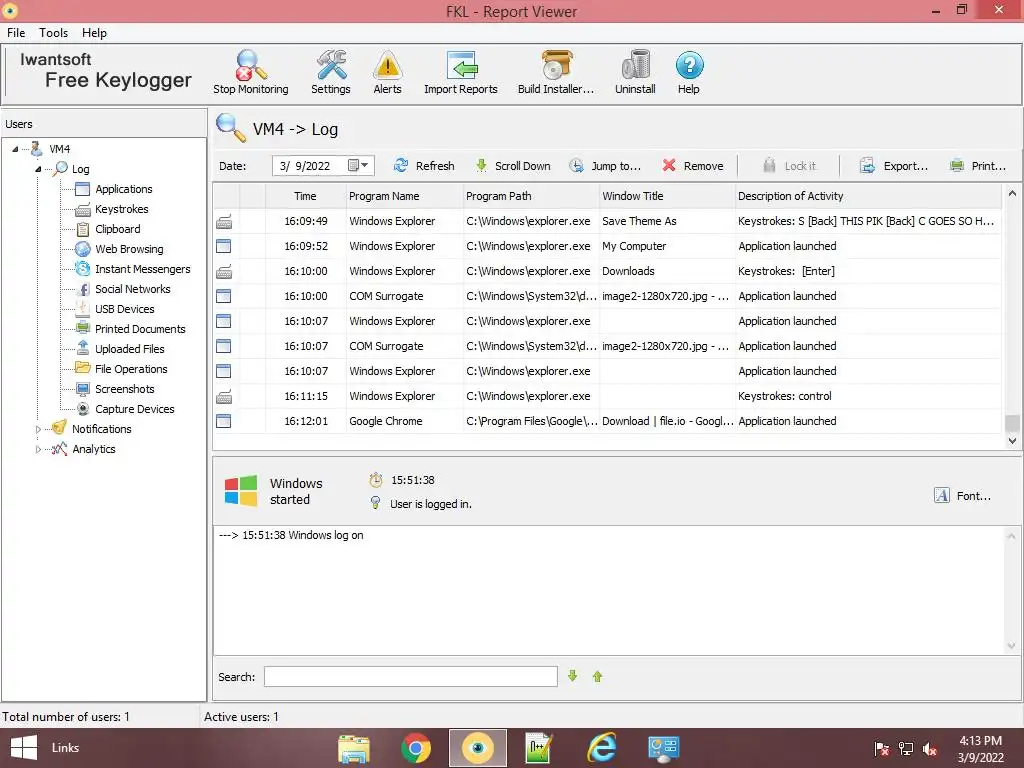The width and height of the screenshot is (1024, 768).
Task: Open the Date calendar dropdown
Action: (x=359, y=166)
